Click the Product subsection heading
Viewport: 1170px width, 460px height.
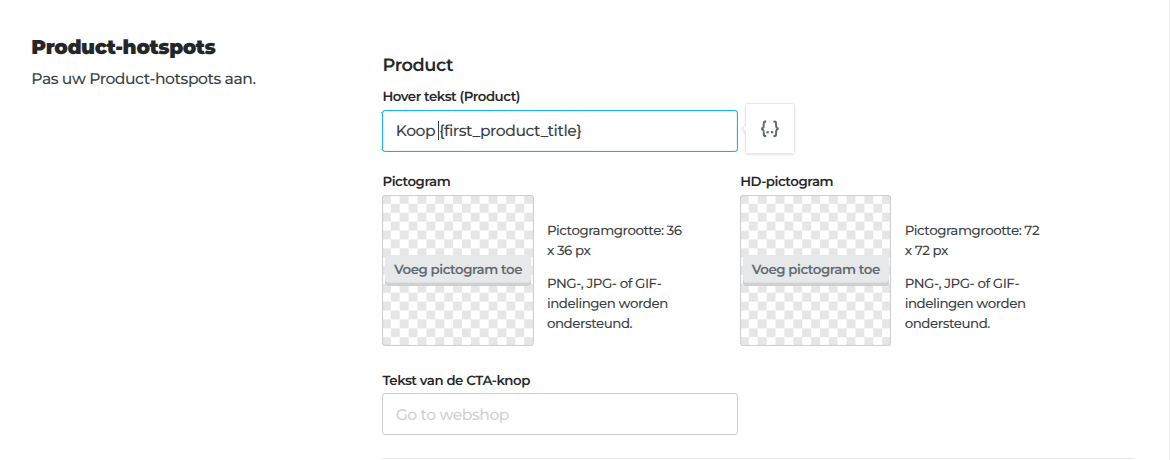coord(418,65)
